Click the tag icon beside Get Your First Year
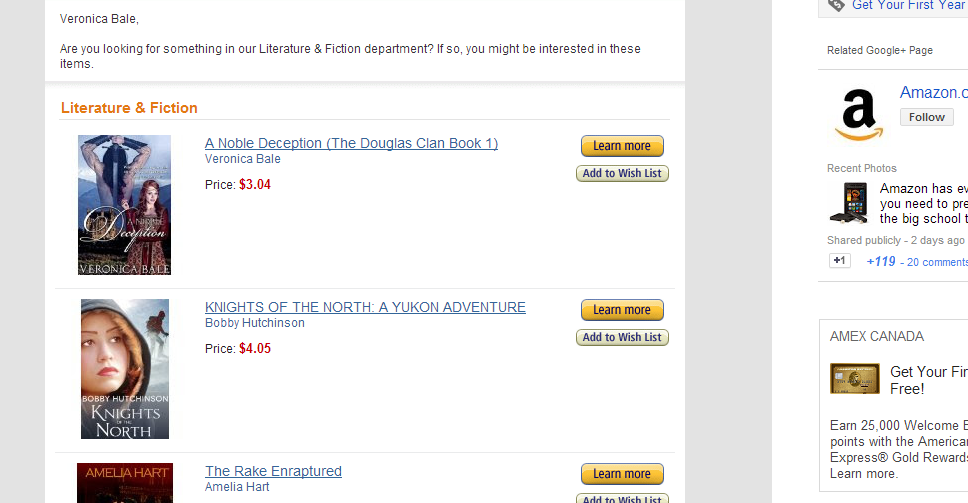 (x=833, y=5)
